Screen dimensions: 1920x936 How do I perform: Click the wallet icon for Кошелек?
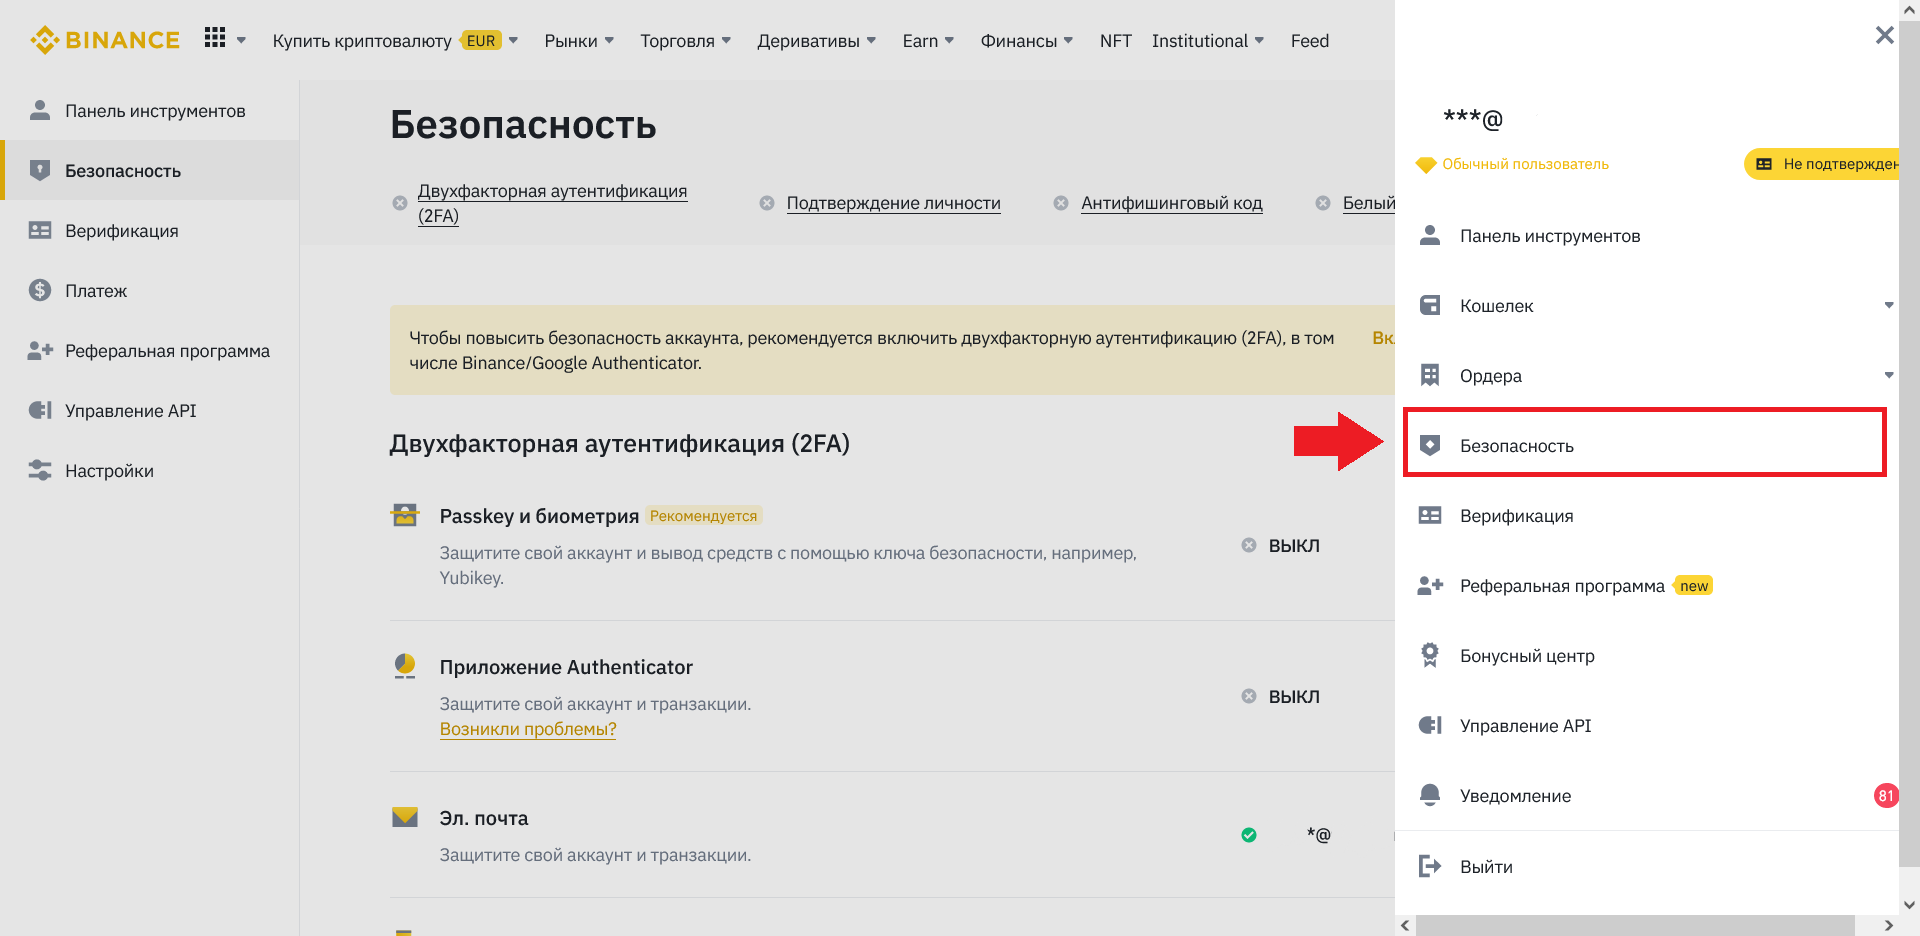tap(1430, 305)
